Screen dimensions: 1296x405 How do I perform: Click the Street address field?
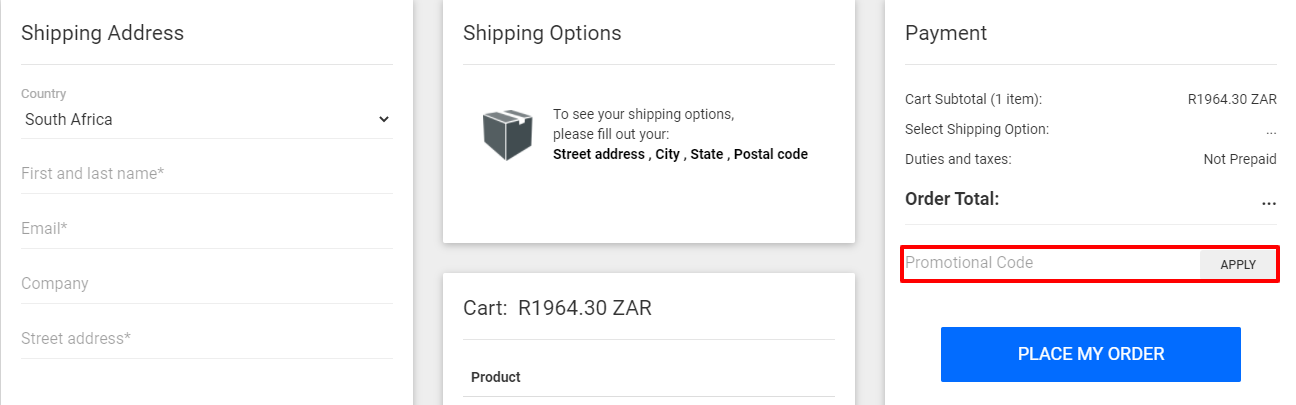pyautogui.click(x=207, y=339)
